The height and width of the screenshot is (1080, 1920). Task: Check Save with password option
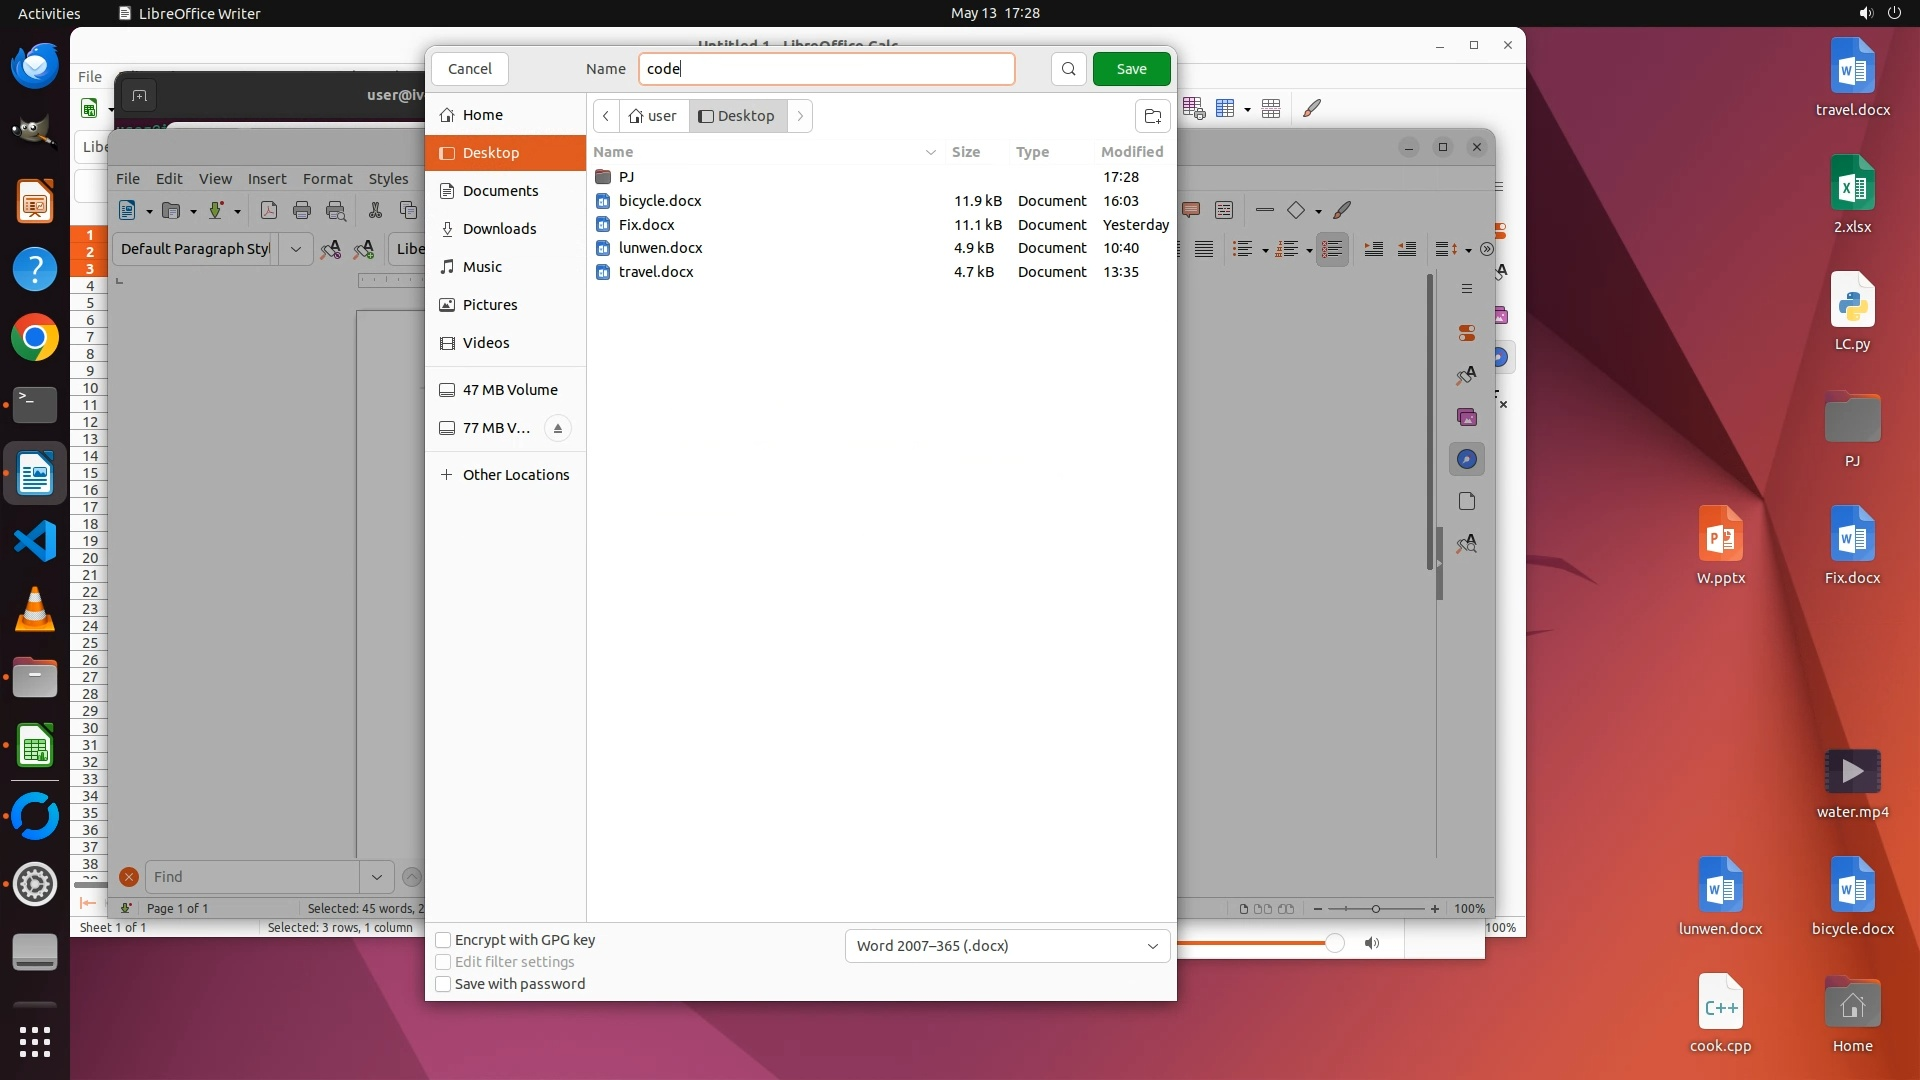pyautogui.click(x=443, y=984)
